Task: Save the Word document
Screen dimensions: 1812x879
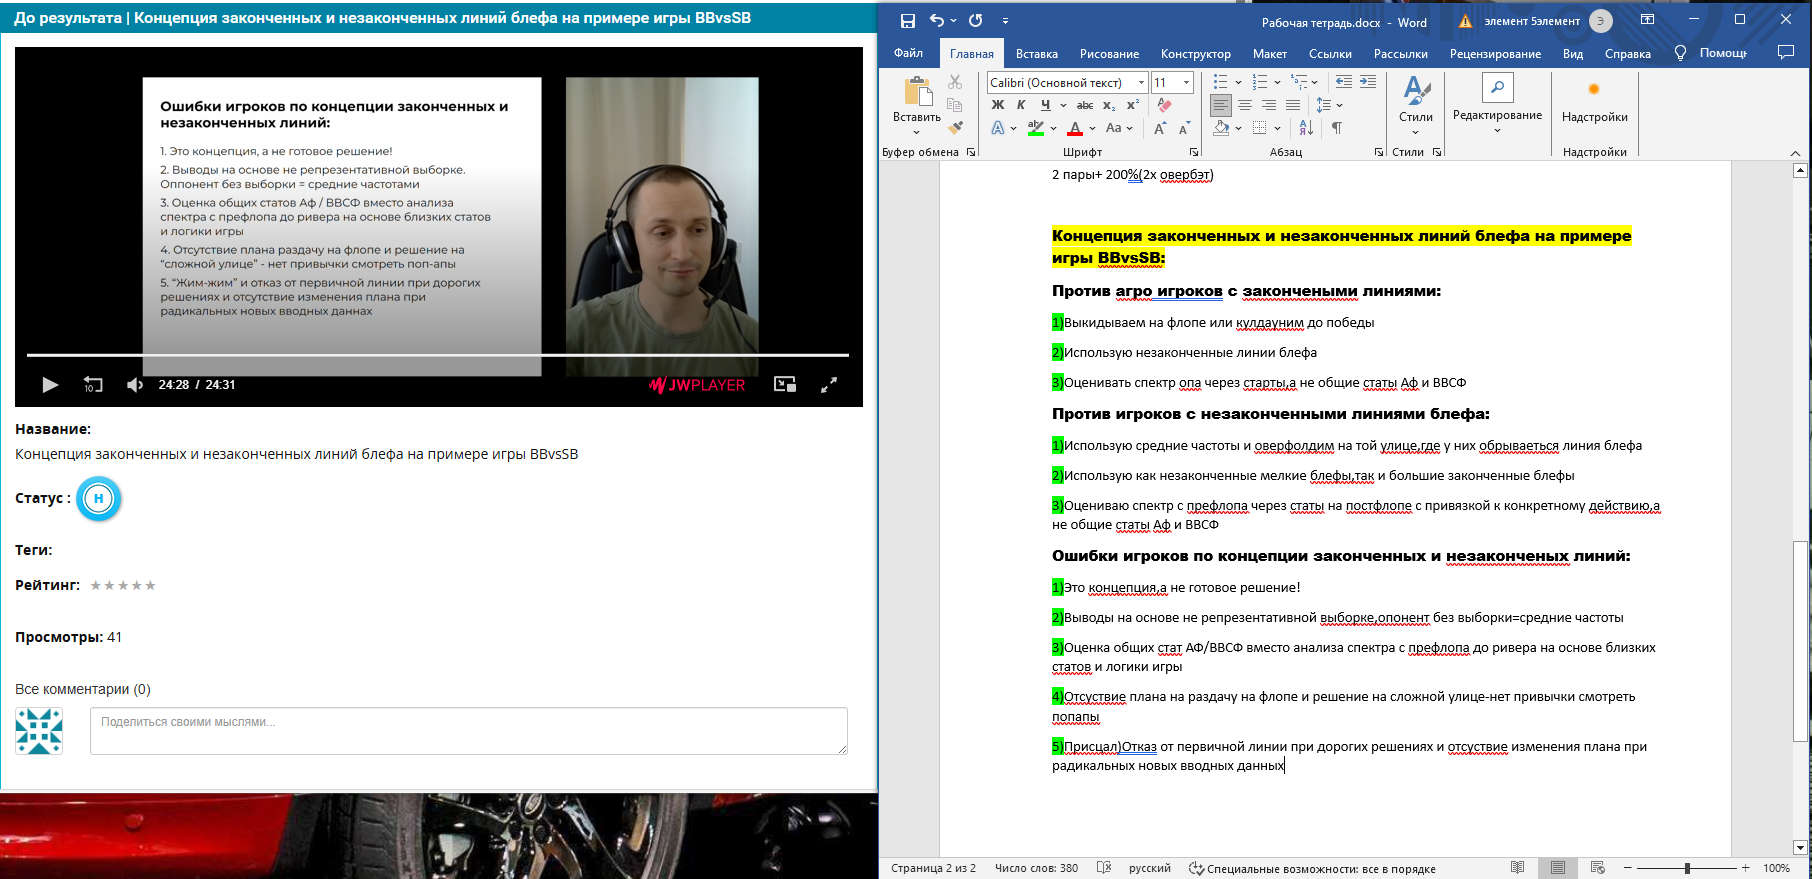Action: pos(908,21)
